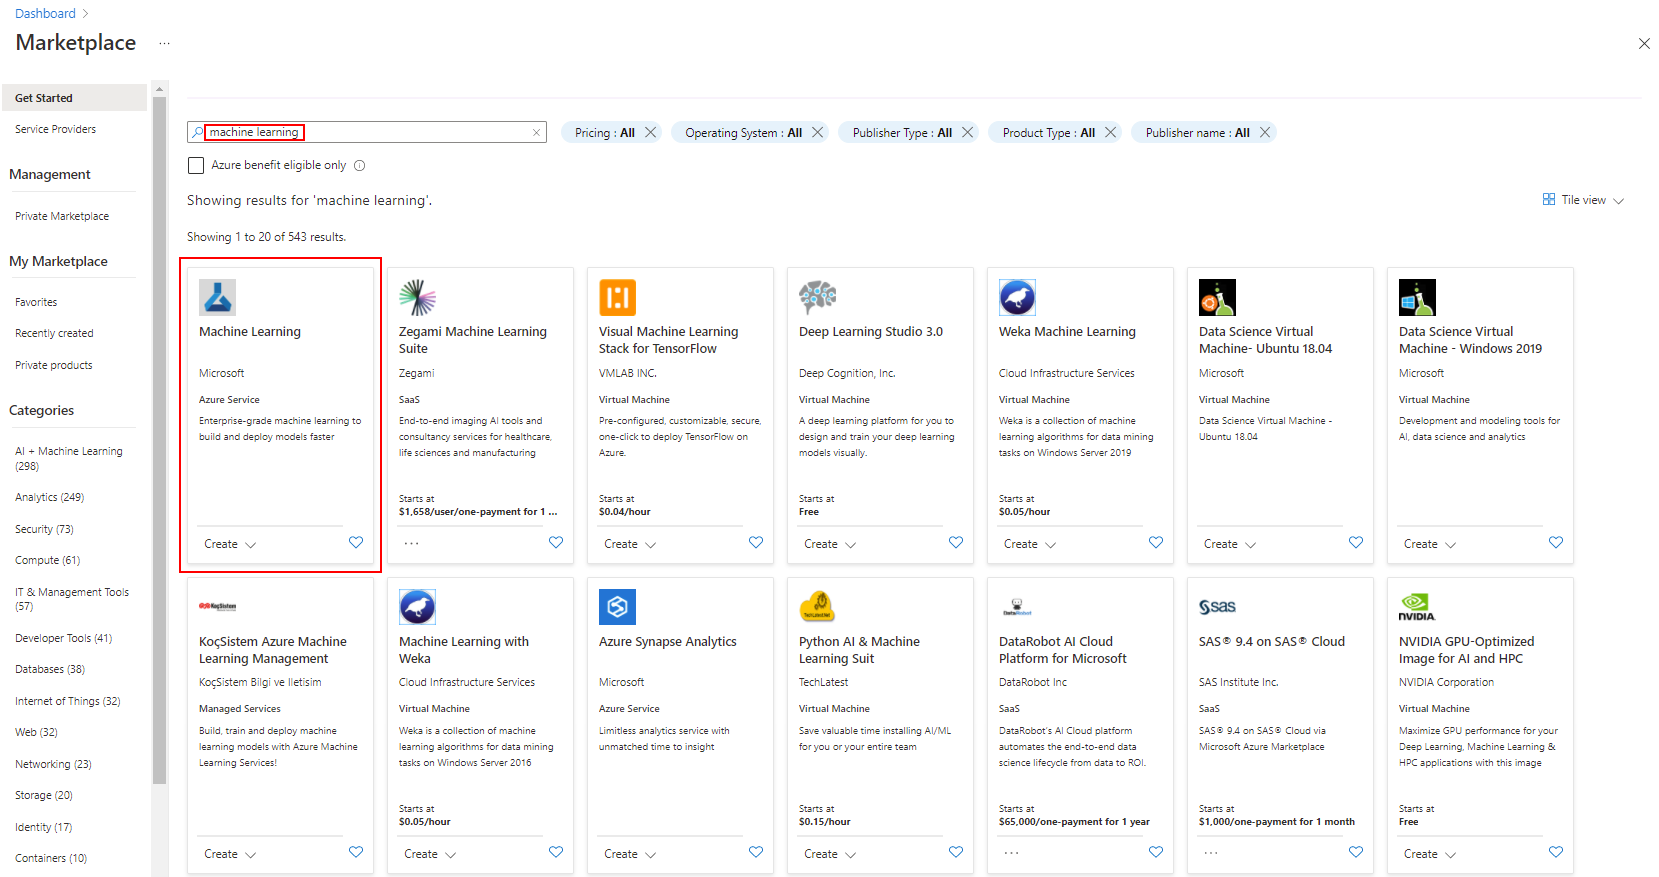This screenshot has width=1659, height=877.
Task: Expand Create on Data Science VM Ubuntu
Action: [x=1230, y=544]
